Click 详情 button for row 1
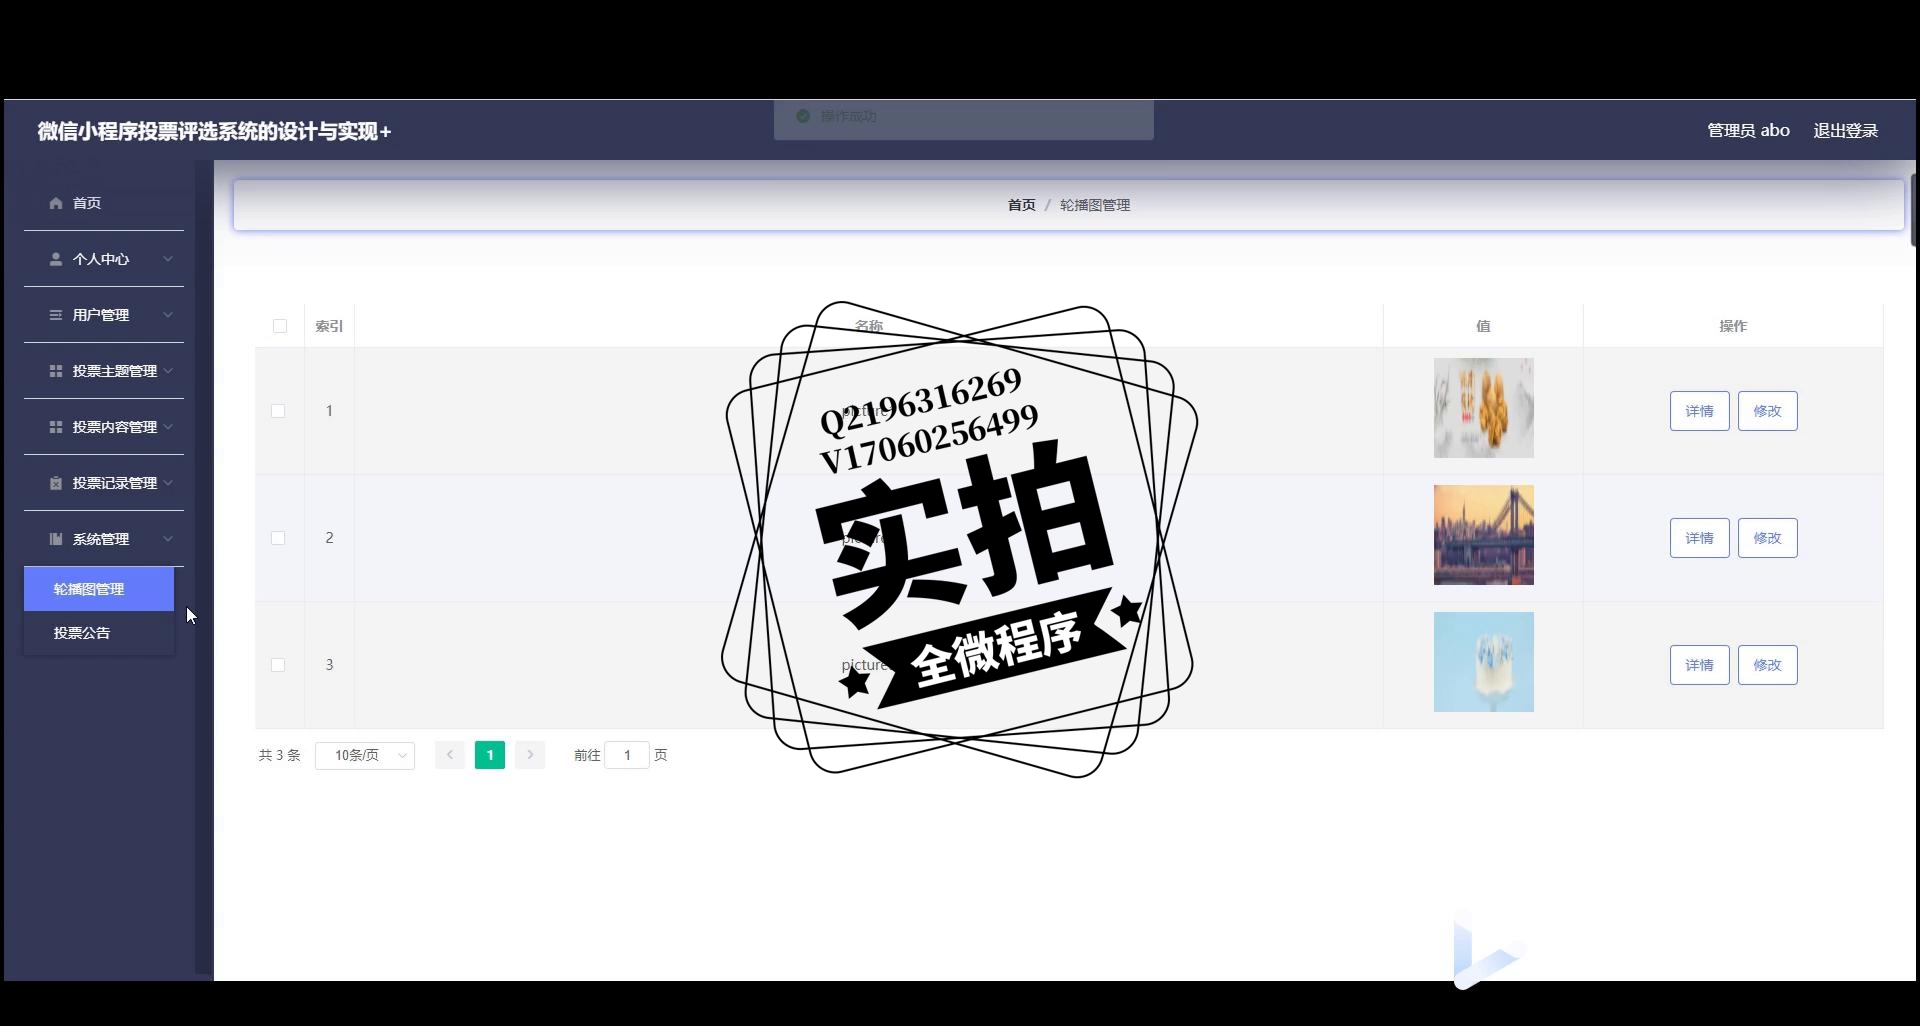The height and width of the screenshot is (1026, 1920). click(1700, 411)
